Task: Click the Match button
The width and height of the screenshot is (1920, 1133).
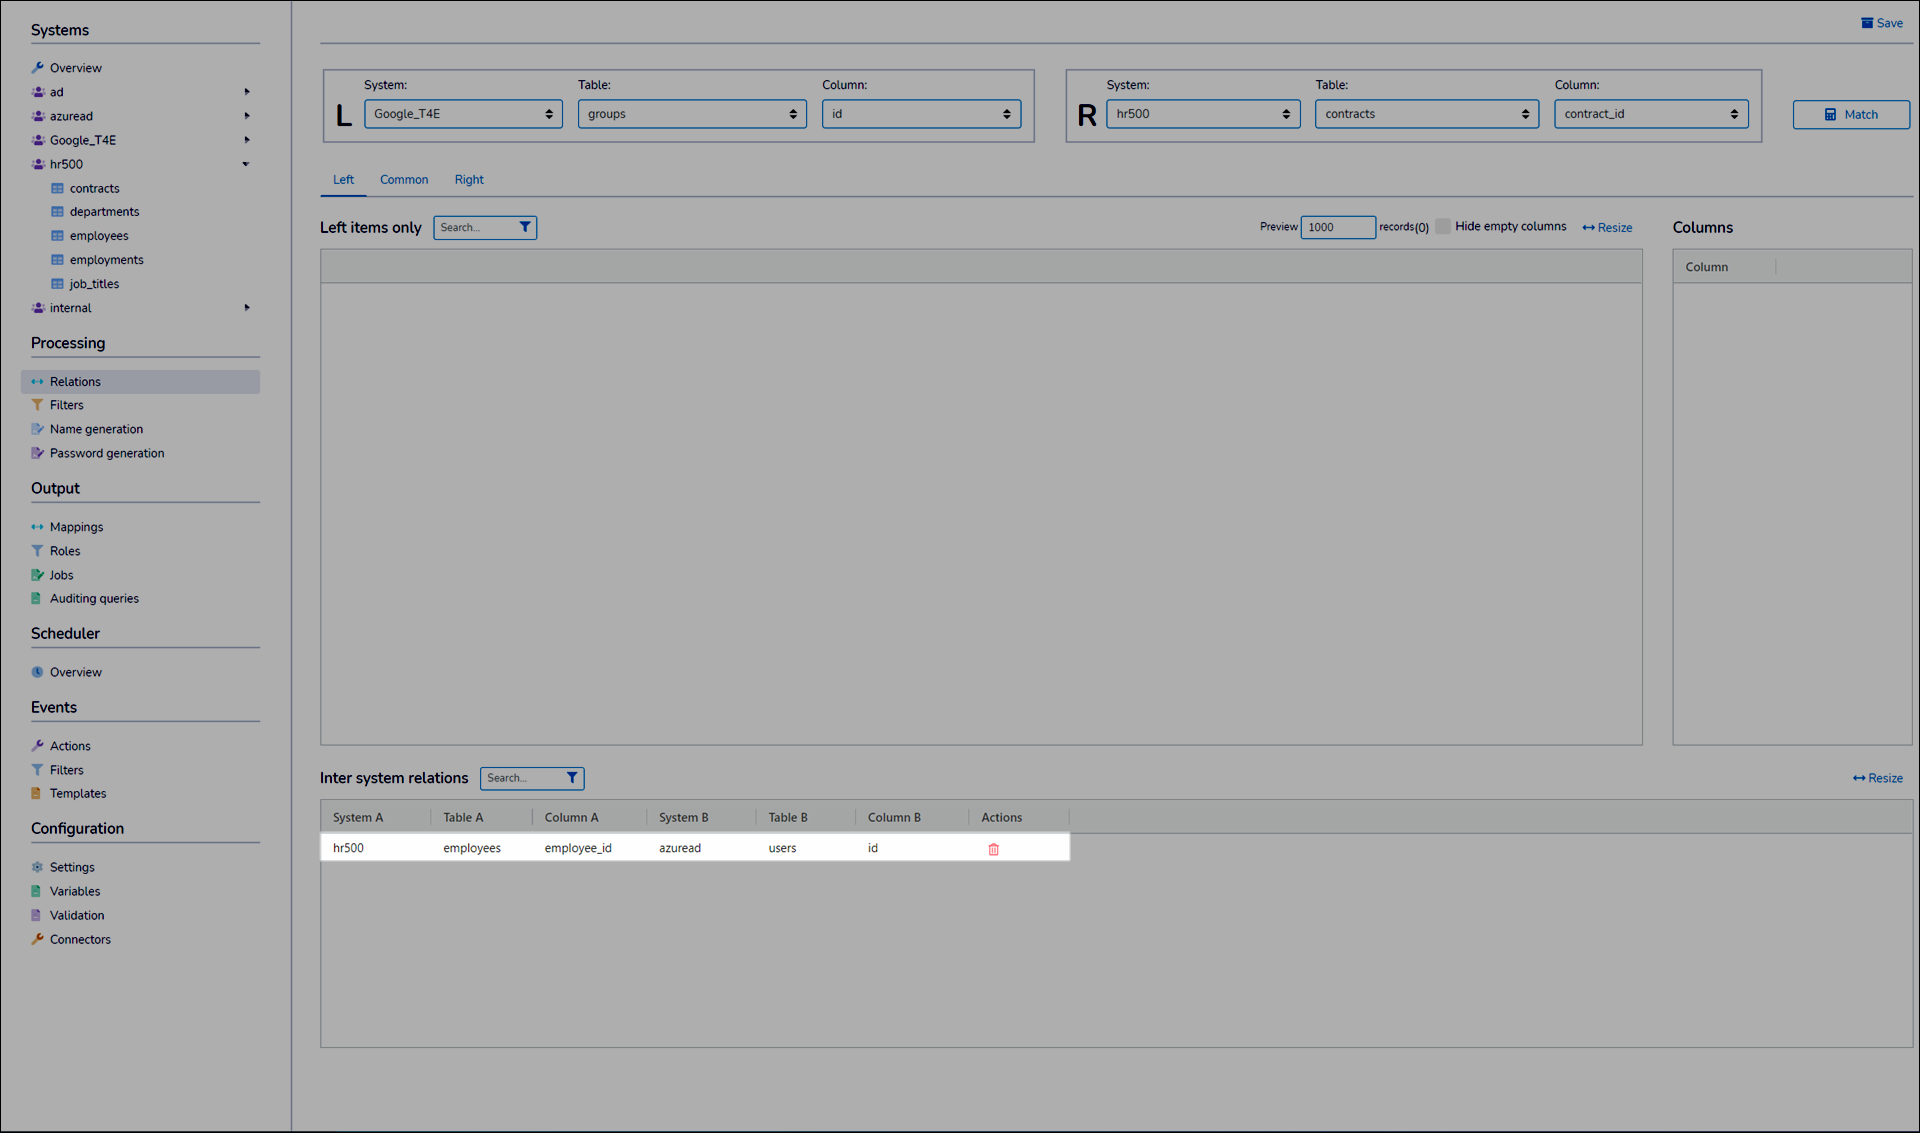Action: click(x=1850, y=115)
